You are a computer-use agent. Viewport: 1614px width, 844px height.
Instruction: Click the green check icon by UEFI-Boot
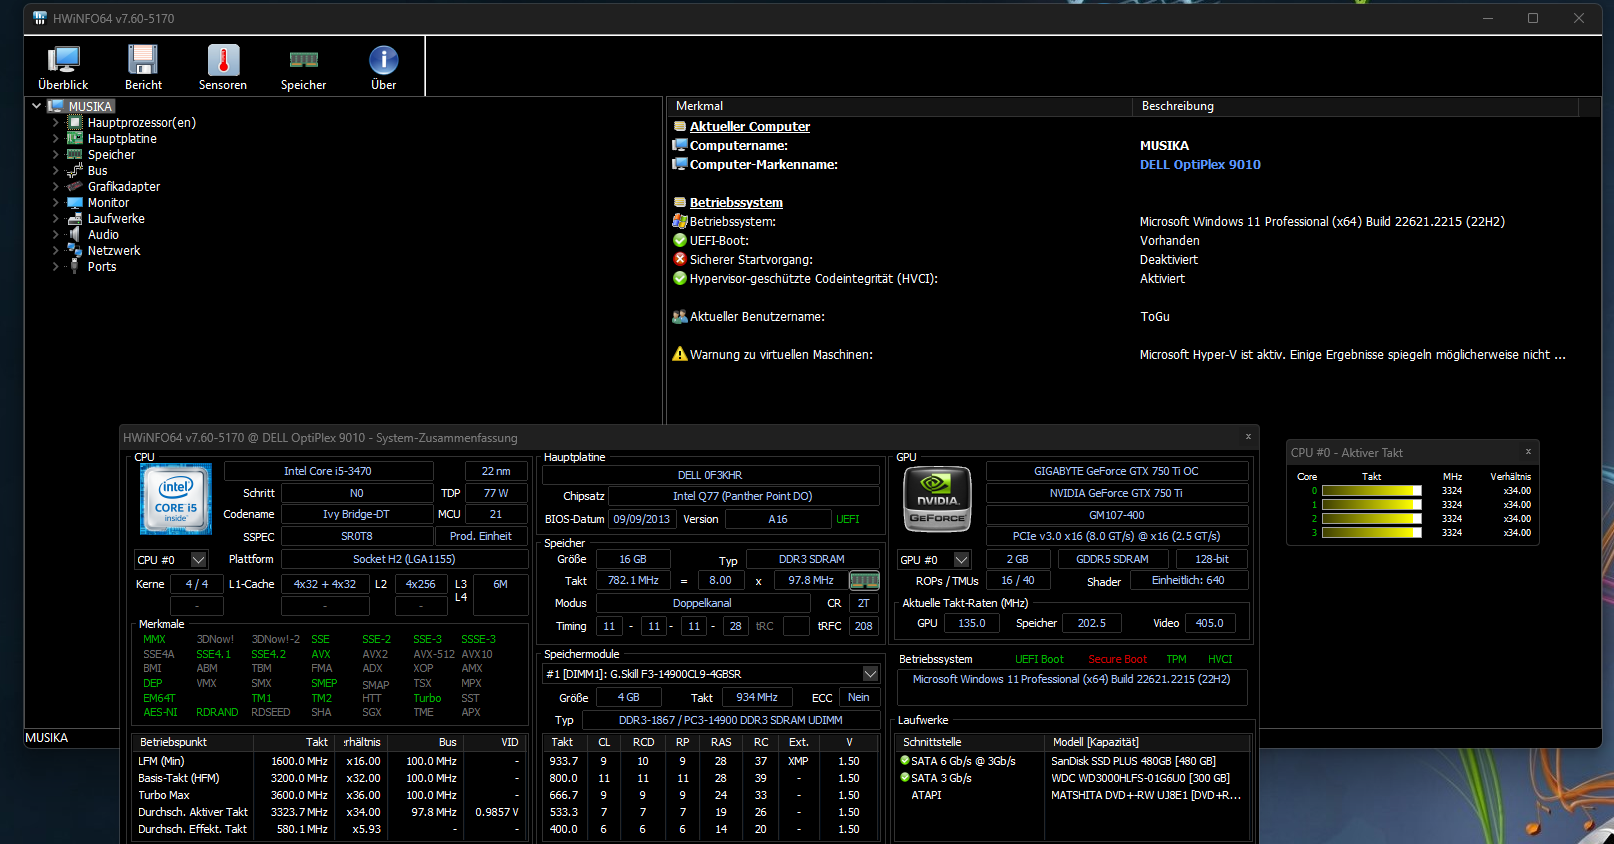click(680, 240)
